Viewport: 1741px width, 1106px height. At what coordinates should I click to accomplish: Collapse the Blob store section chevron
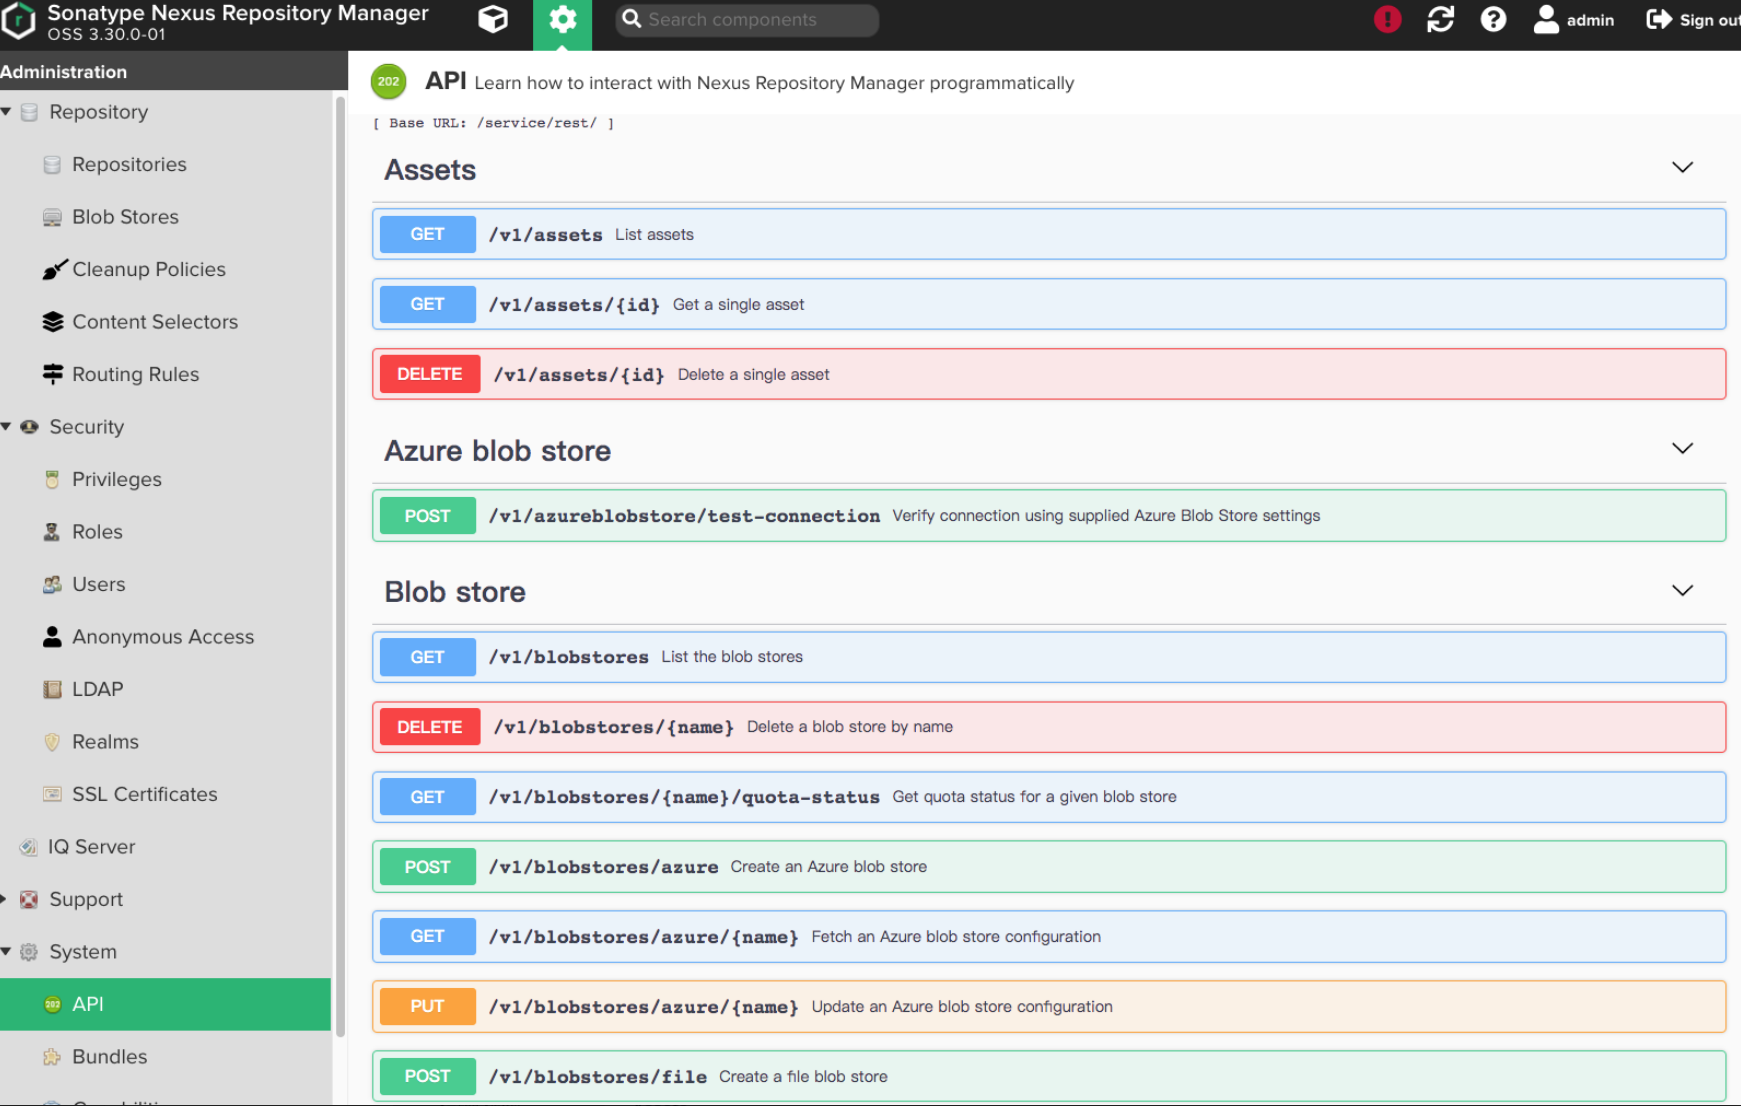click(x=1682, y=590)
